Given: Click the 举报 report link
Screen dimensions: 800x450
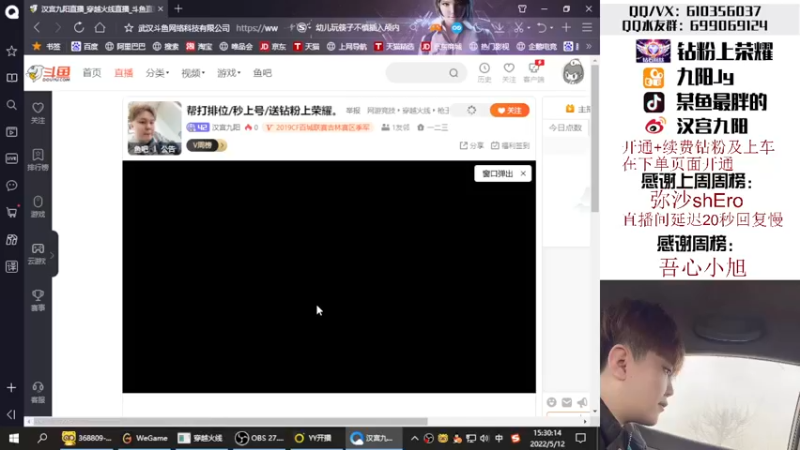Looking at the screenshot, I should pos(353,110).
